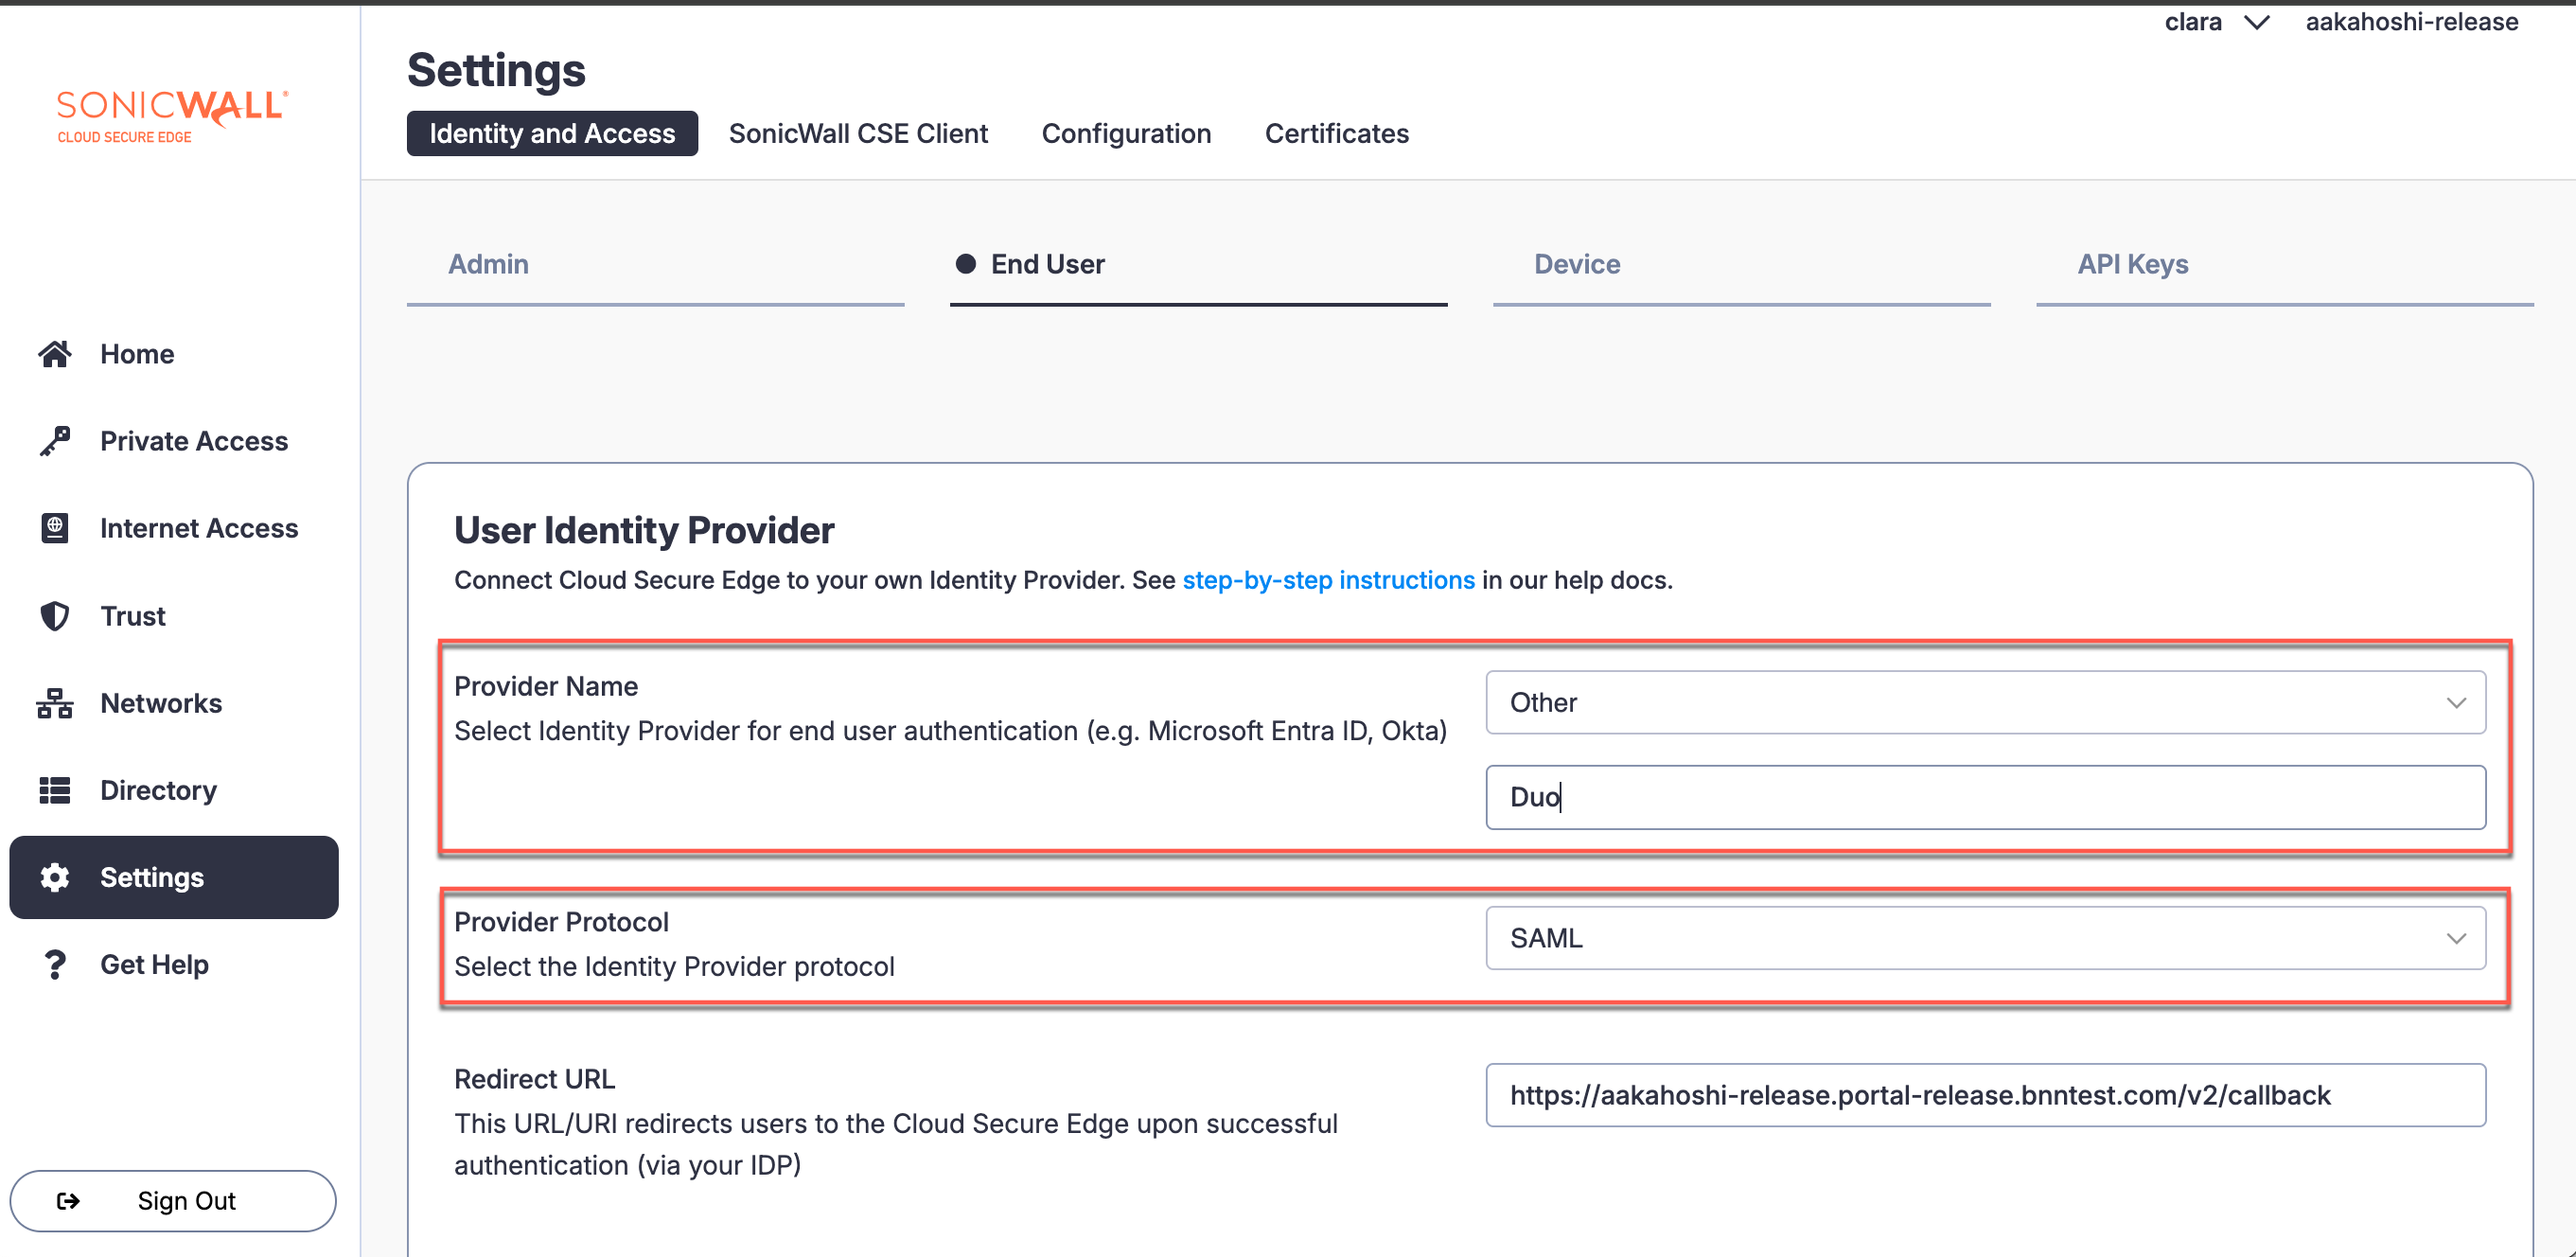Open the Provider Name dropdown showing Other
This screenshot has height=1257, width=2576.
(x=1984, y=702)
